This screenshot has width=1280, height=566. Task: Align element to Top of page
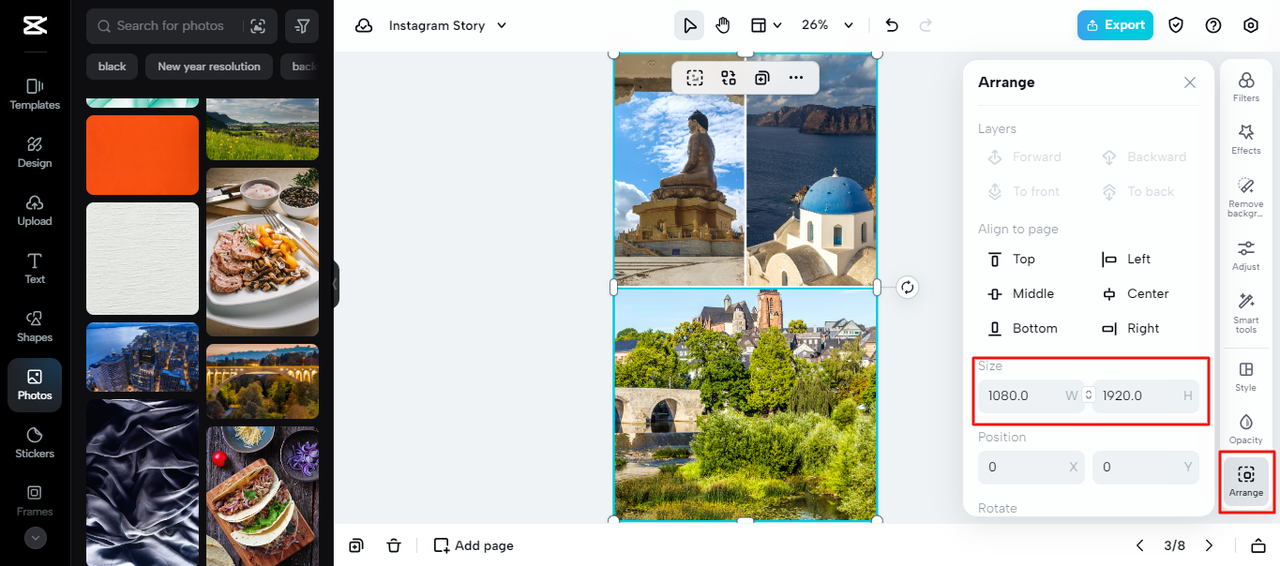coord(1012,259)
